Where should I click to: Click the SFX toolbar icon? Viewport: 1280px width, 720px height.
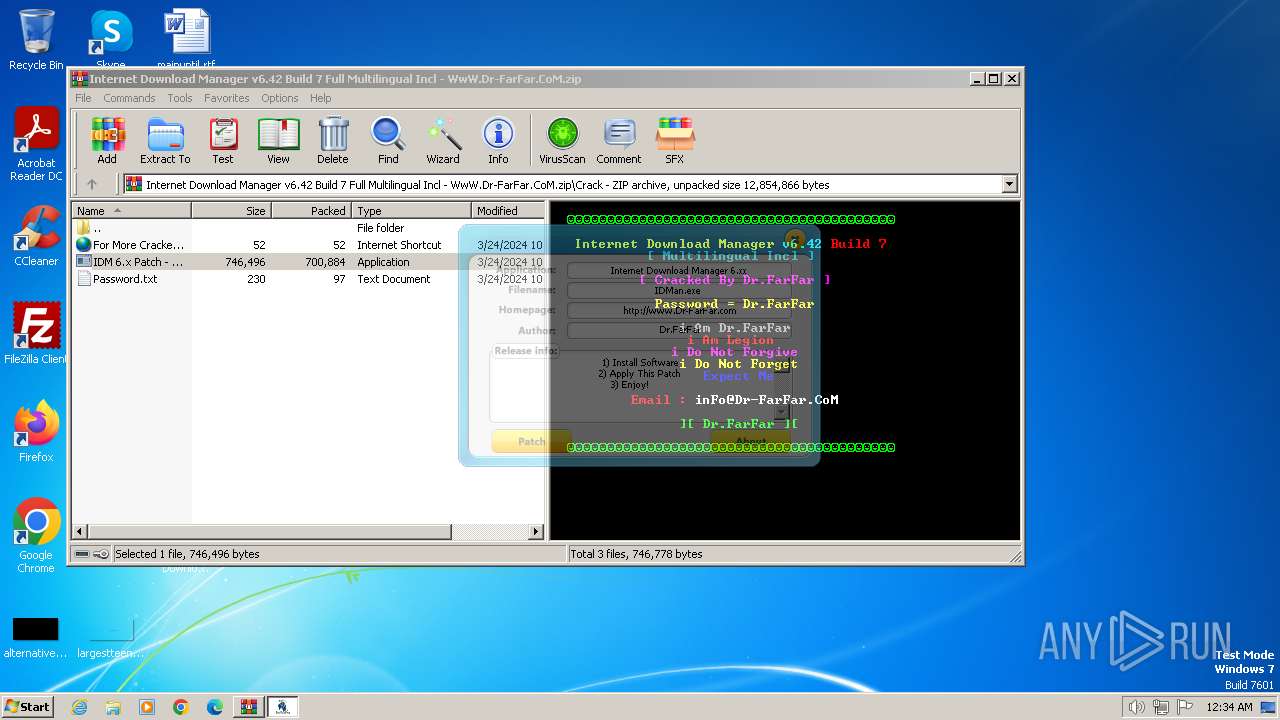(675, 141)
